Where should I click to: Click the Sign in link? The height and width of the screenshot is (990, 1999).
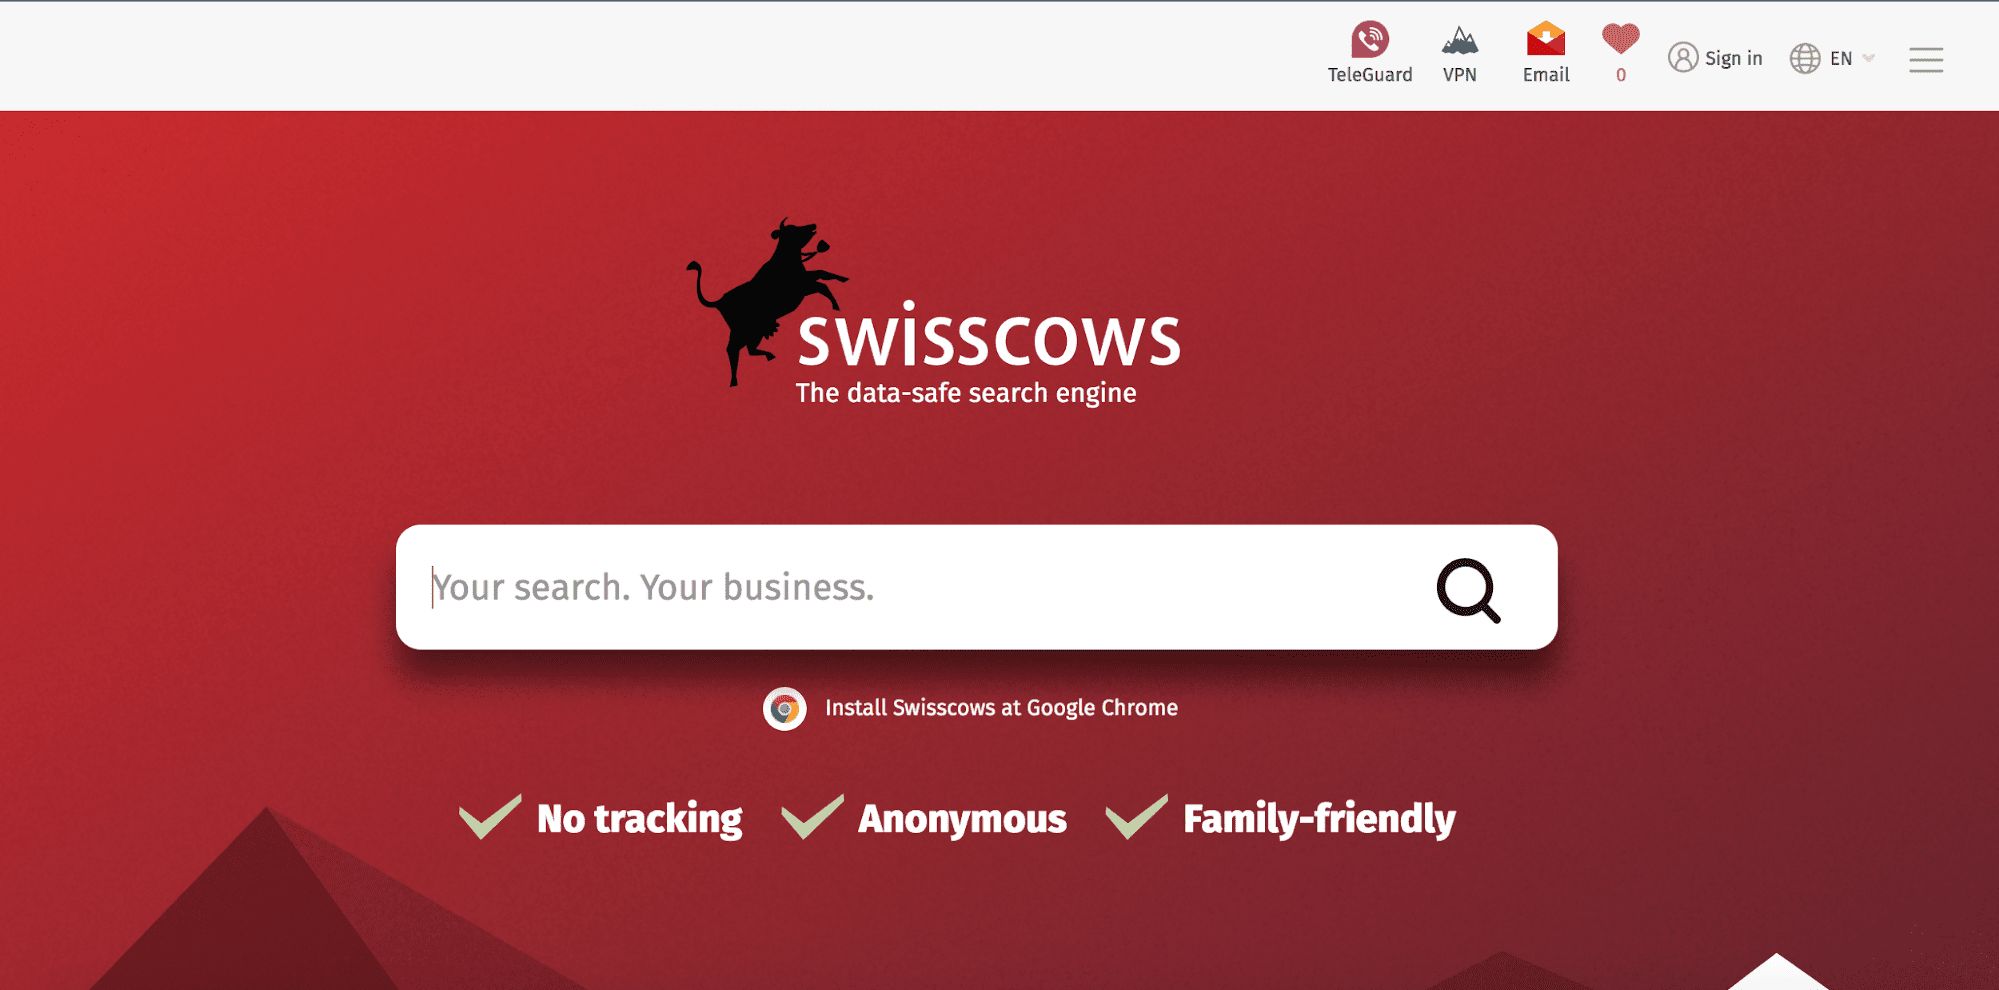pos(1734,58)
